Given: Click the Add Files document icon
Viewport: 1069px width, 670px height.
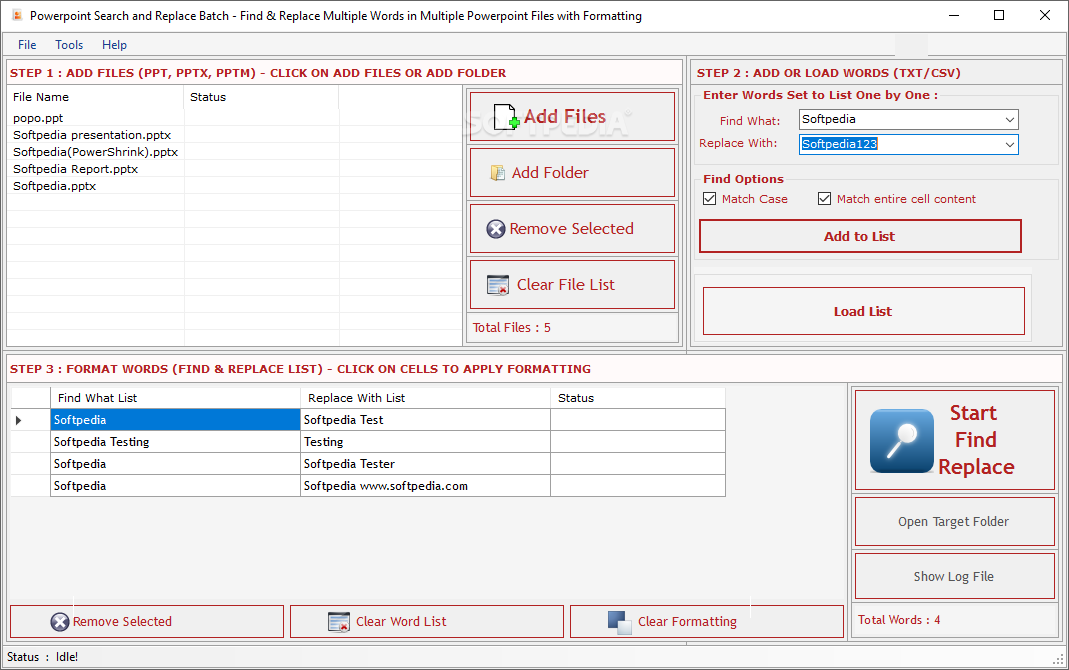Looking at the screenshot, I should click(x=506, y=117).
